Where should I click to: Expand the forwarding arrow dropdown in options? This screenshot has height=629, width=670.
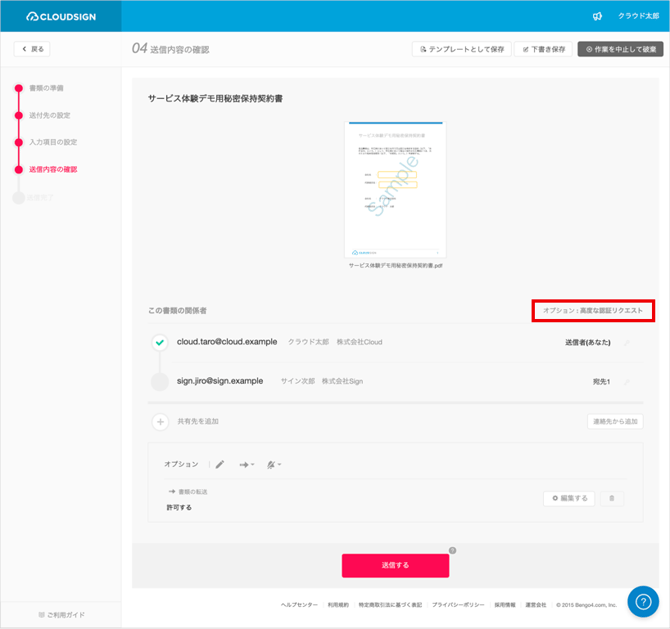pos(246,464)
